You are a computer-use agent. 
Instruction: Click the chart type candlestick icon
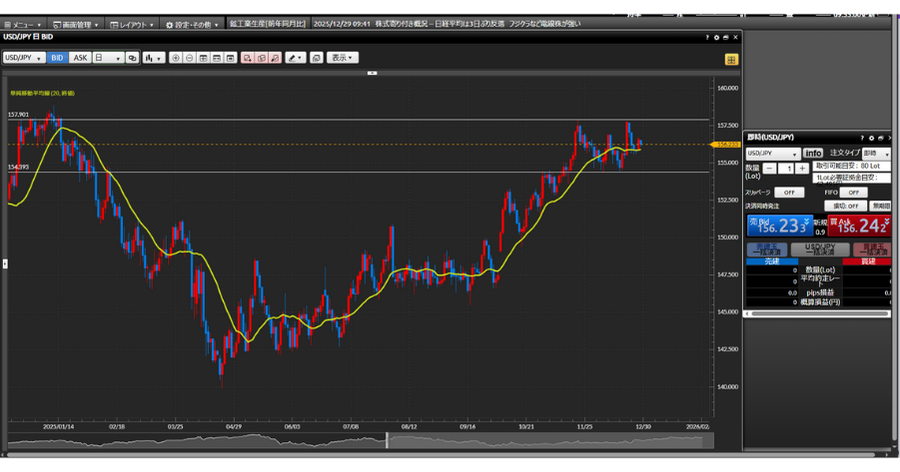pyautogui.click(x=153, y=58)
